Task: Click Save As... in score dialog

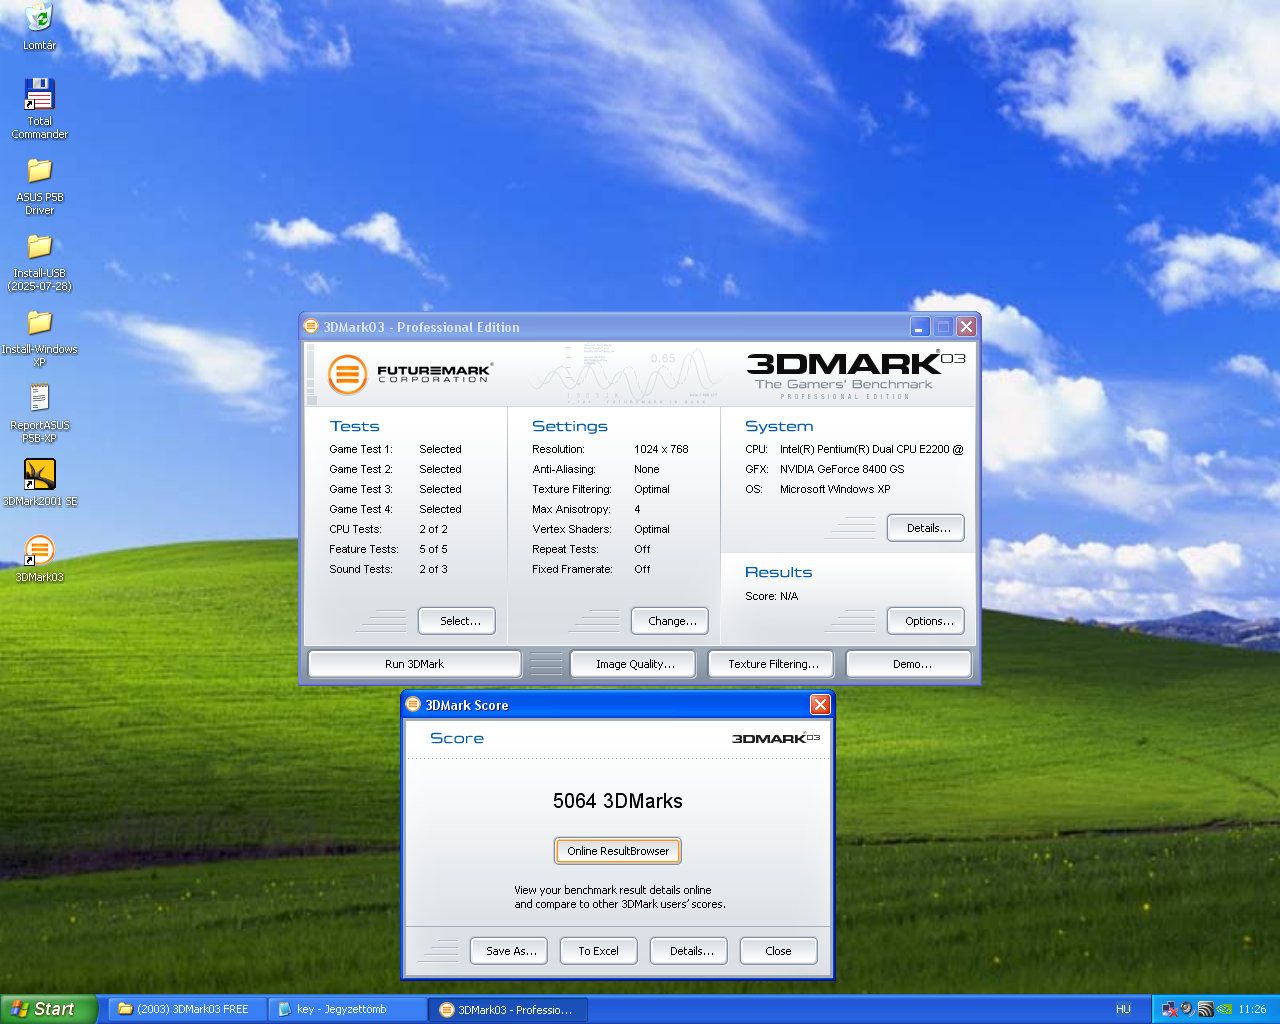Action: (511, 951)
